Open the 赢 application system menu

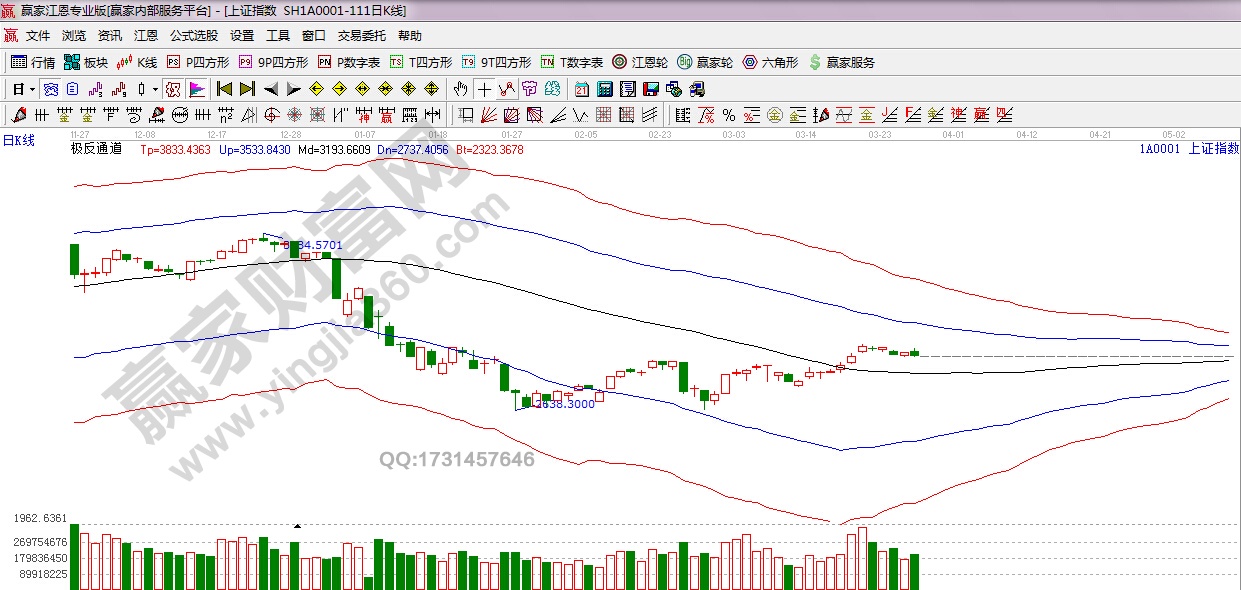pos(11,35)
